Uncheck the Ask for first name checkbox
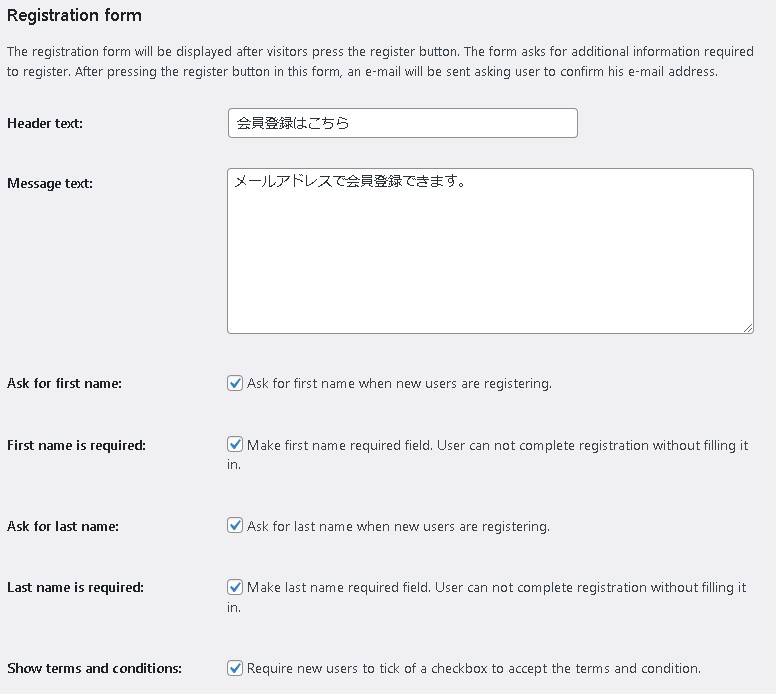776x694 pixels. [235, 383]
